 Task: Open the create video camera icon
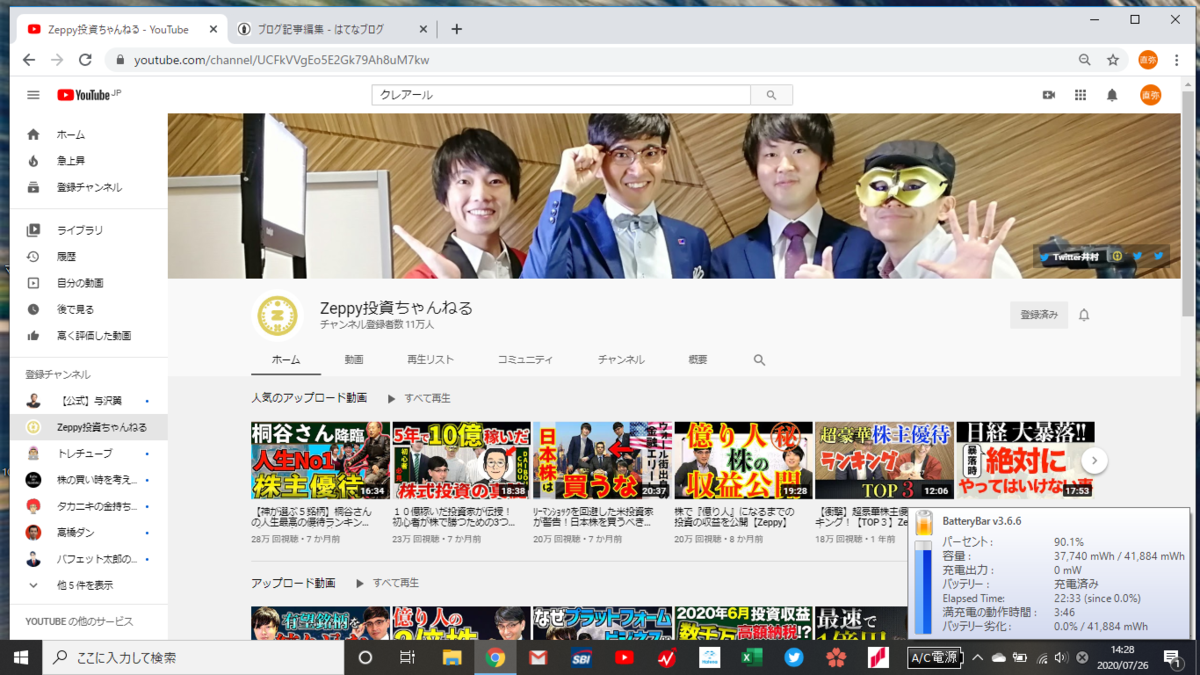tap(1048, 95)
